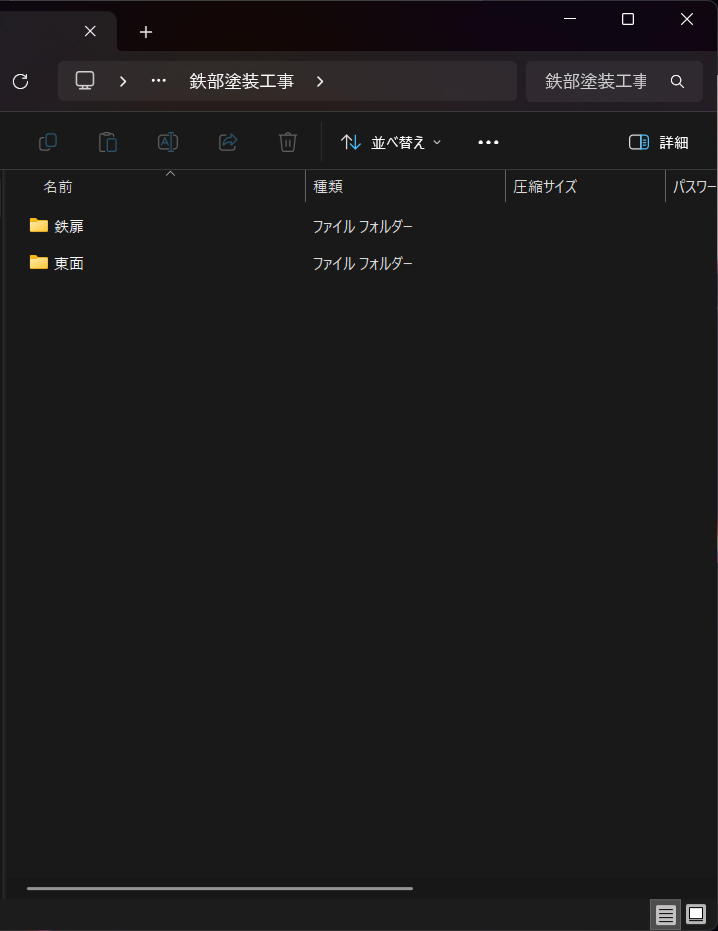Click the horizontal scrollbar at bottom
The height and width of the screenshot is (931, 718).
pos(220,888)
